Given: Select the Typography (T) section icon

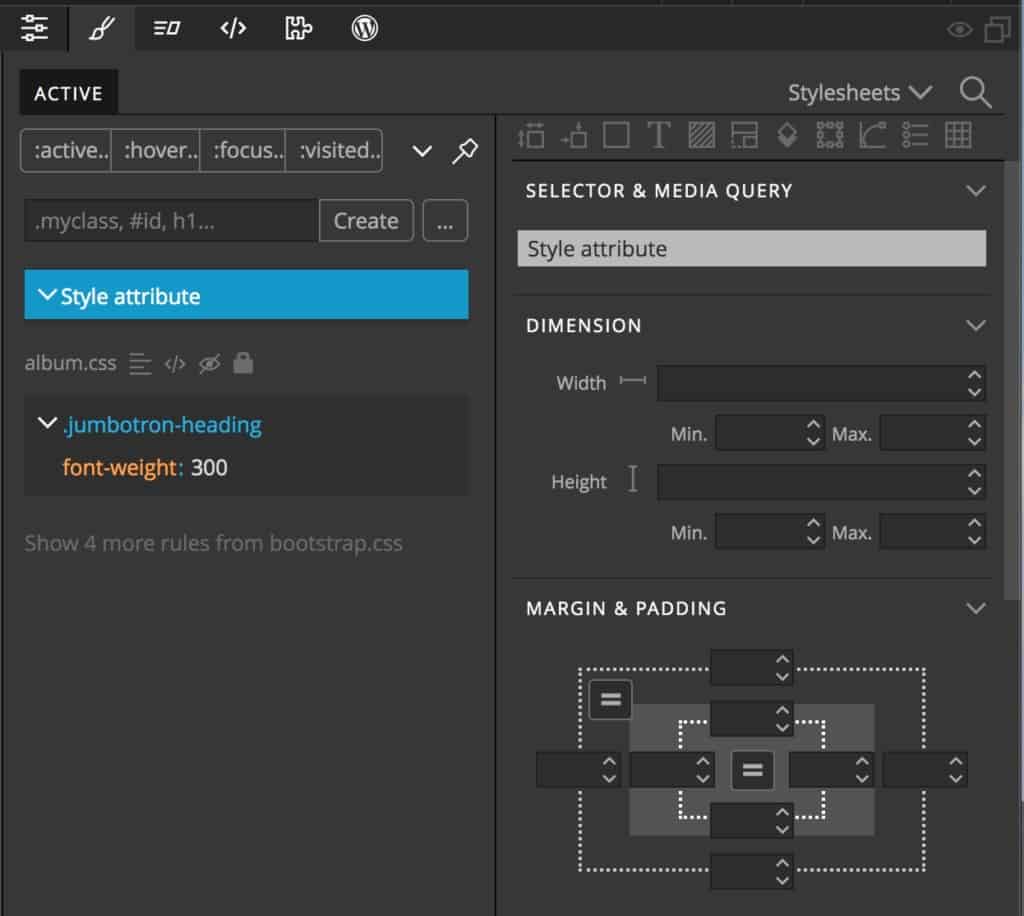Looking at the screenshot, I should point(657,137).
